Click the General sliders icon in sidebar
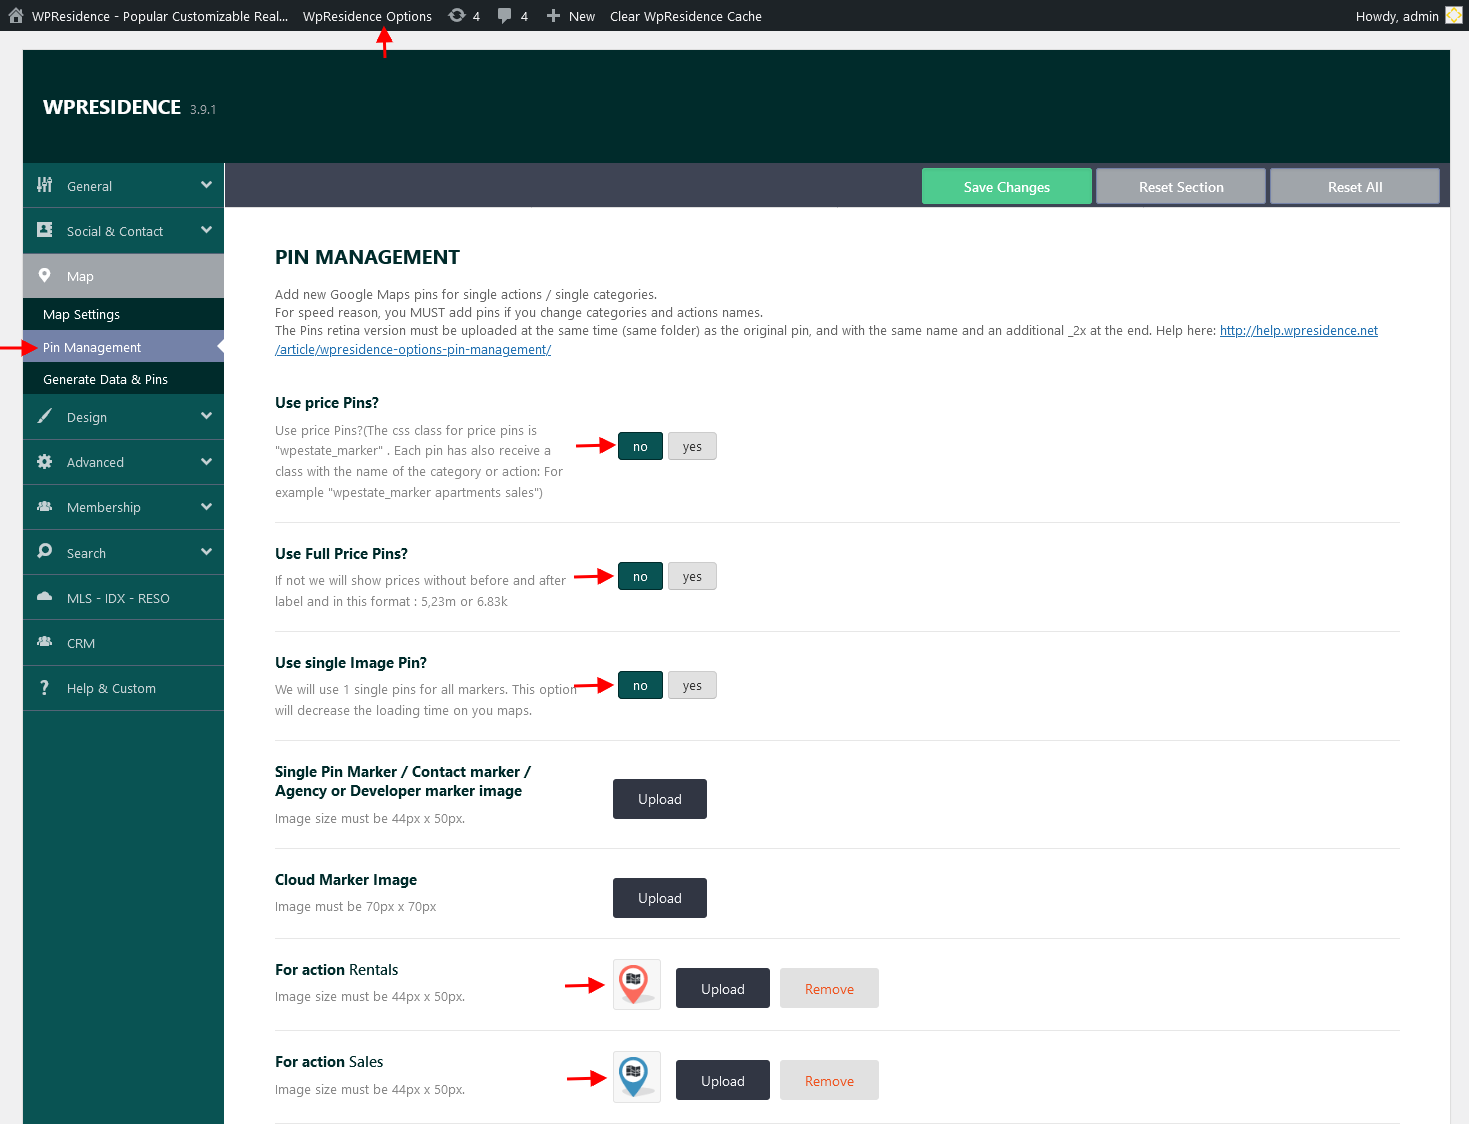The height and width of the screenshot is (1124, 1469). [45, 185]
